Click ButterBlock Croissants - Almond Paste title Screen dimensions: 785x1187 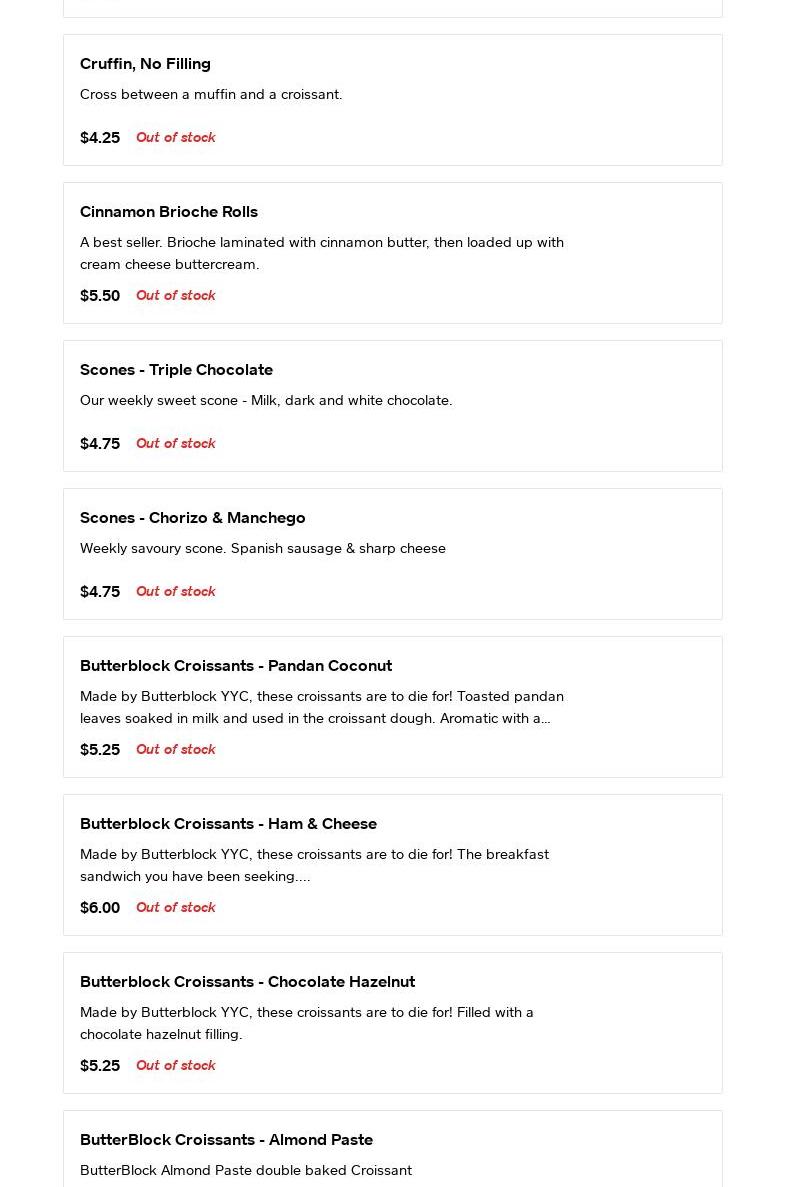[226, 1140]
